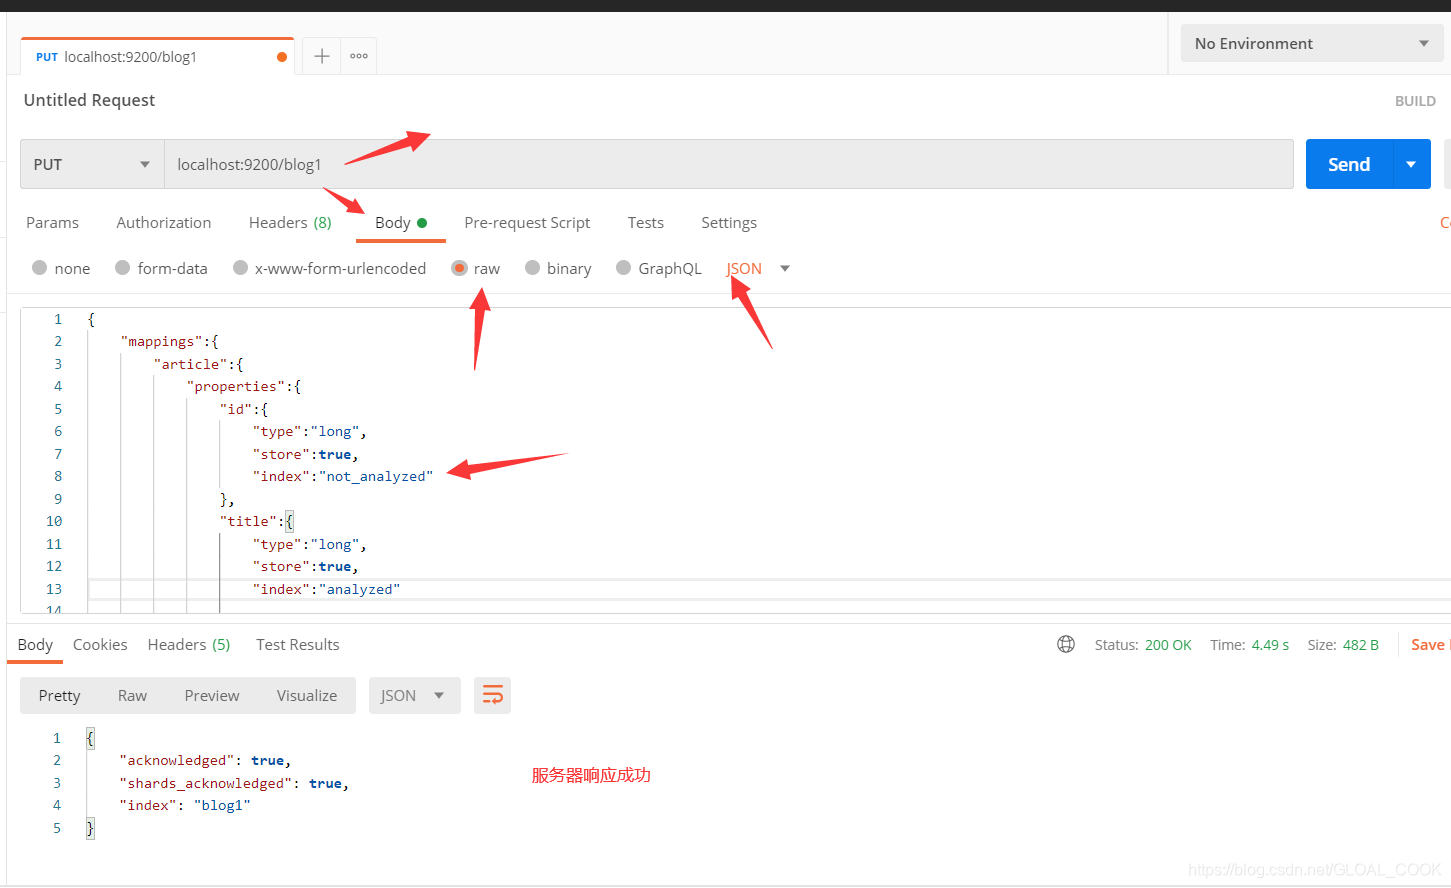Open a new request tab with plus icon

pyautogui.click(x=322, y=56)
